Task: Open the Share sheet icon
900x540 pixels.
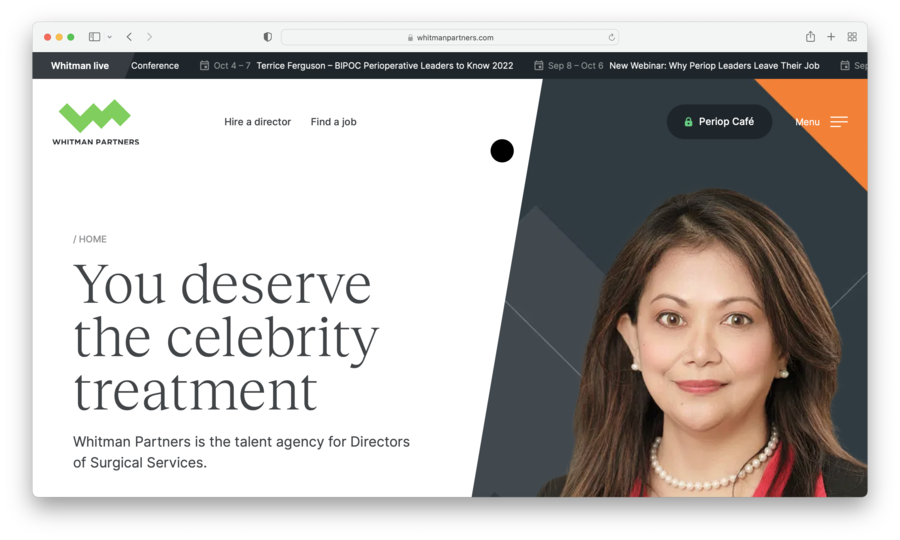Action: (x=810, y=37)
